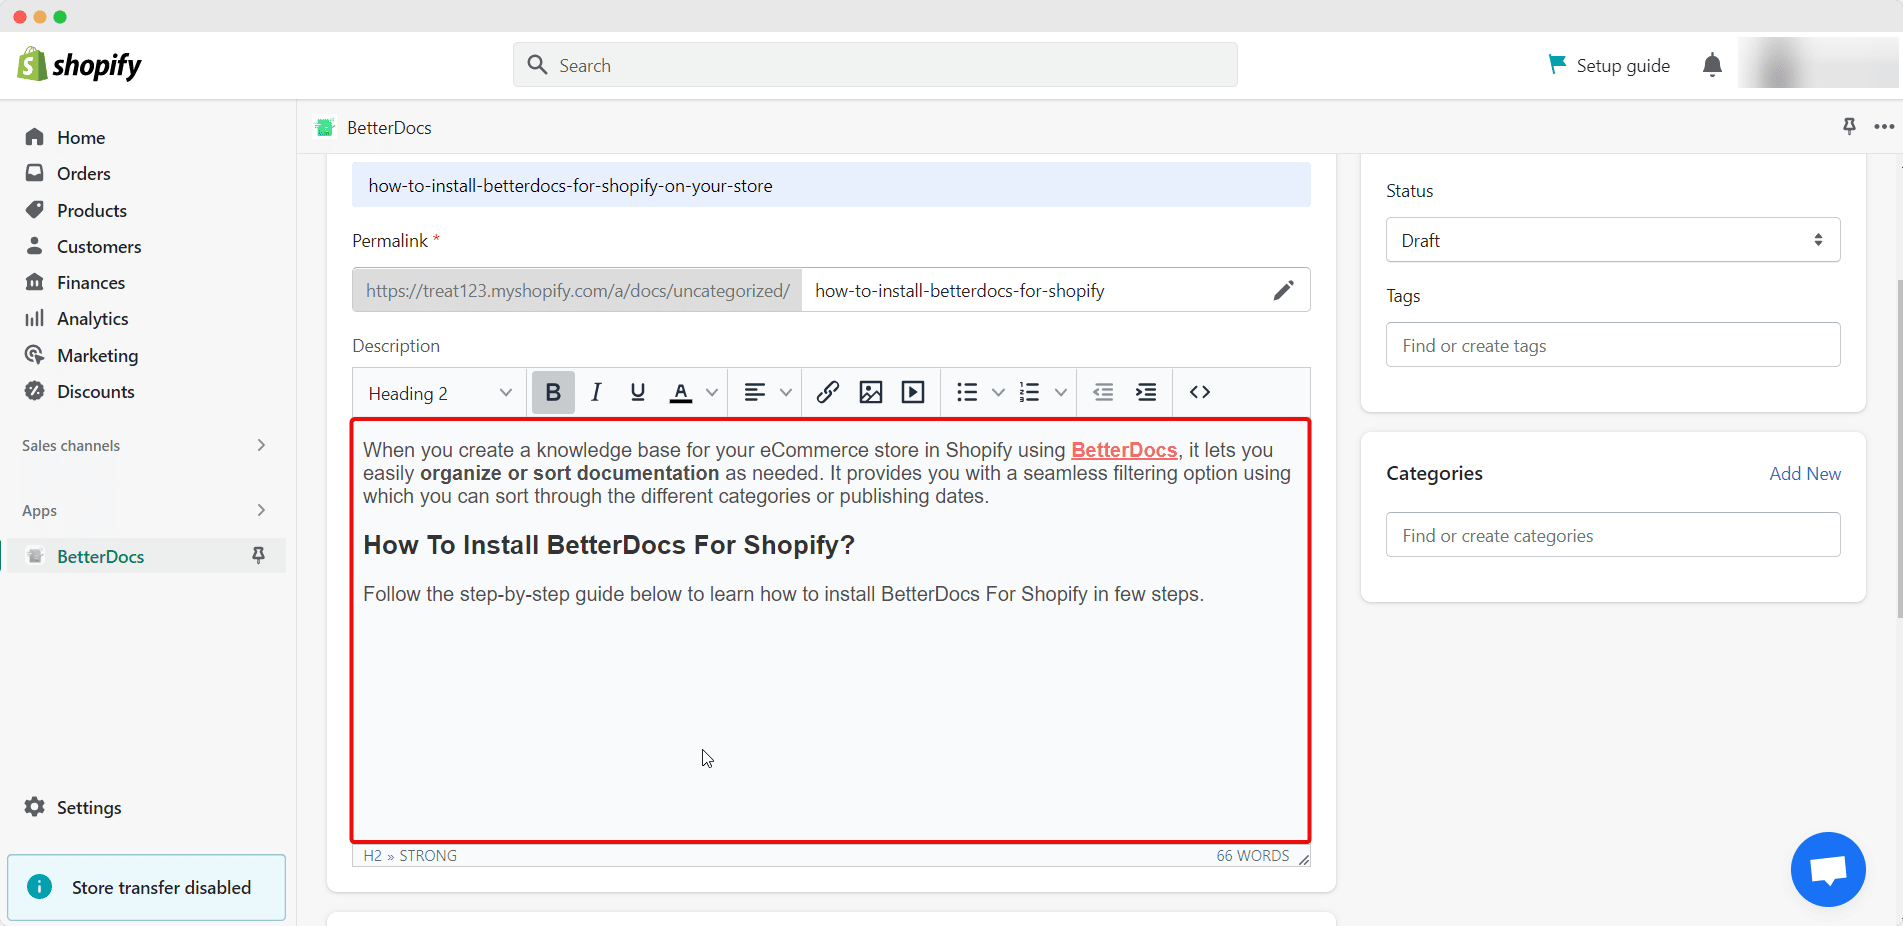Click the Shopify logo
1903x926 pixels.
tap(79, 65)
